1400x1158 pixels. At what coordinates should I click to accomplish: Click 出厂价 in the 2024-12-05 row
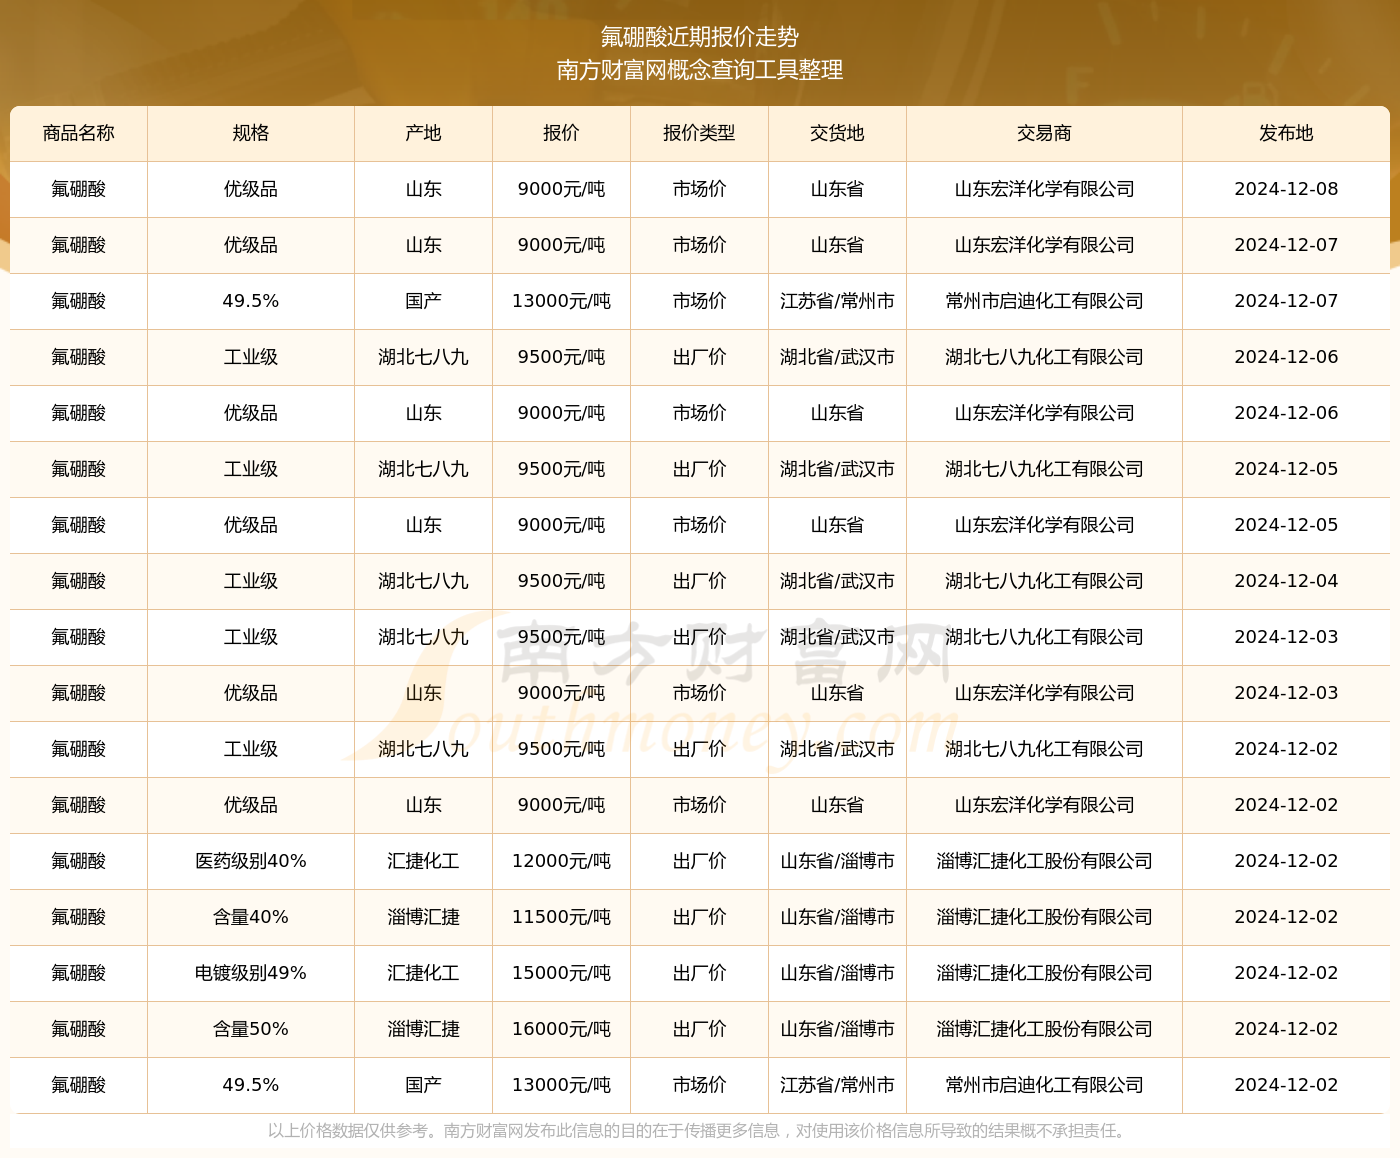click(x=699, y=469)
